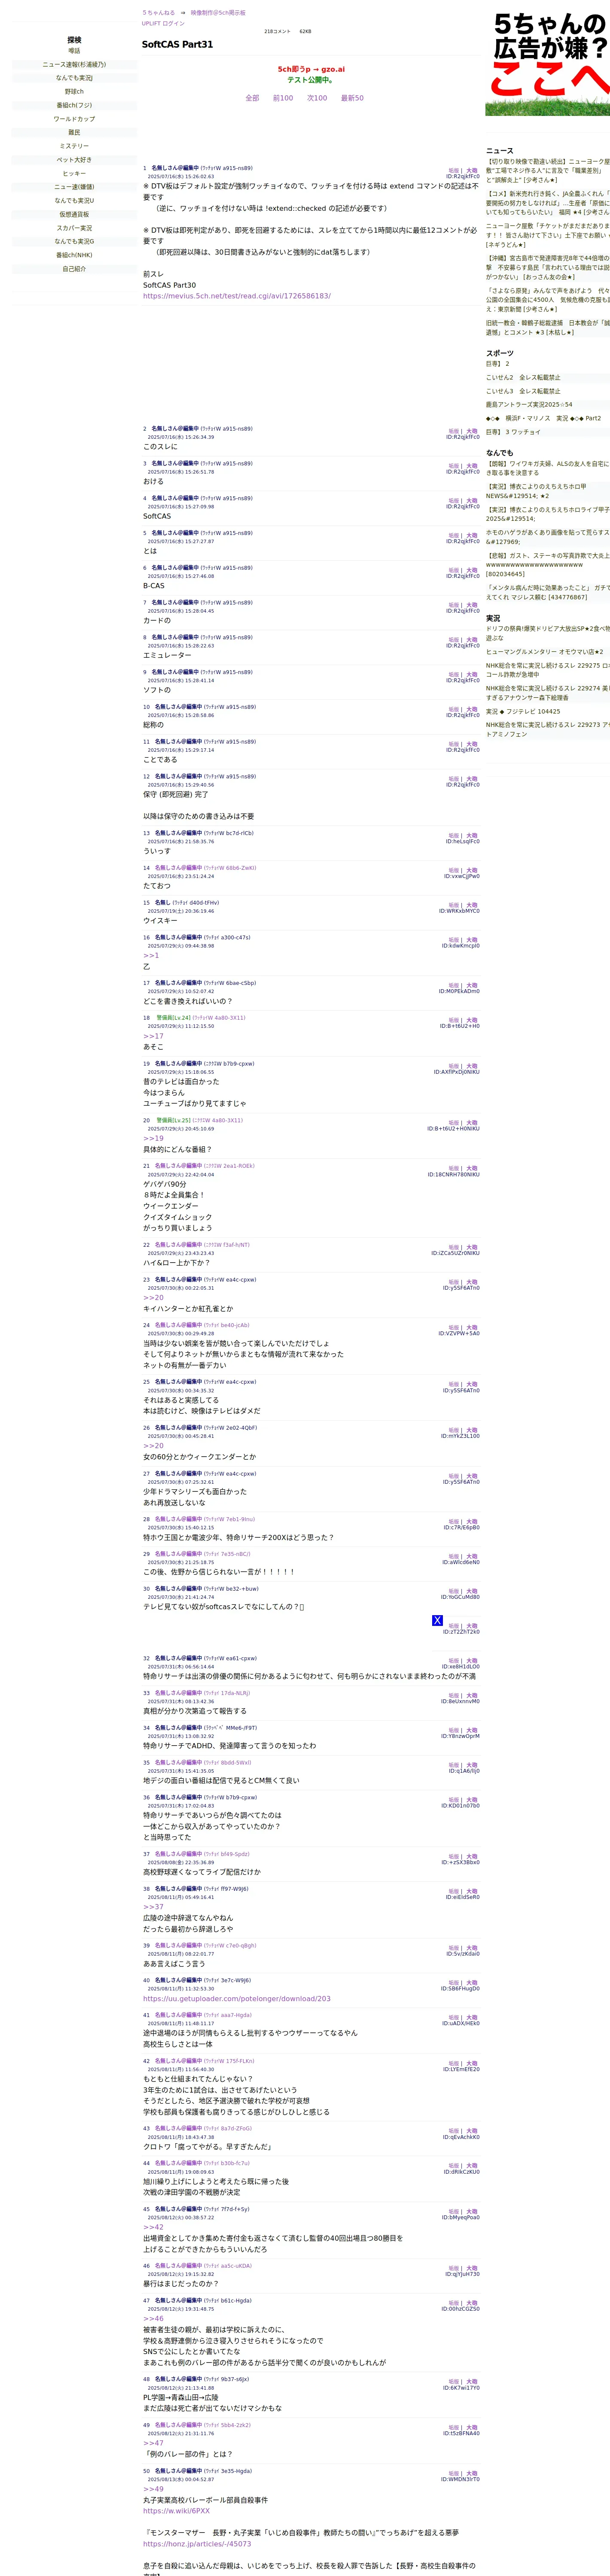610x2576 pixels.
Task: Open 仮想通貨板 in the sidebar
Action: tap(74, 214)
